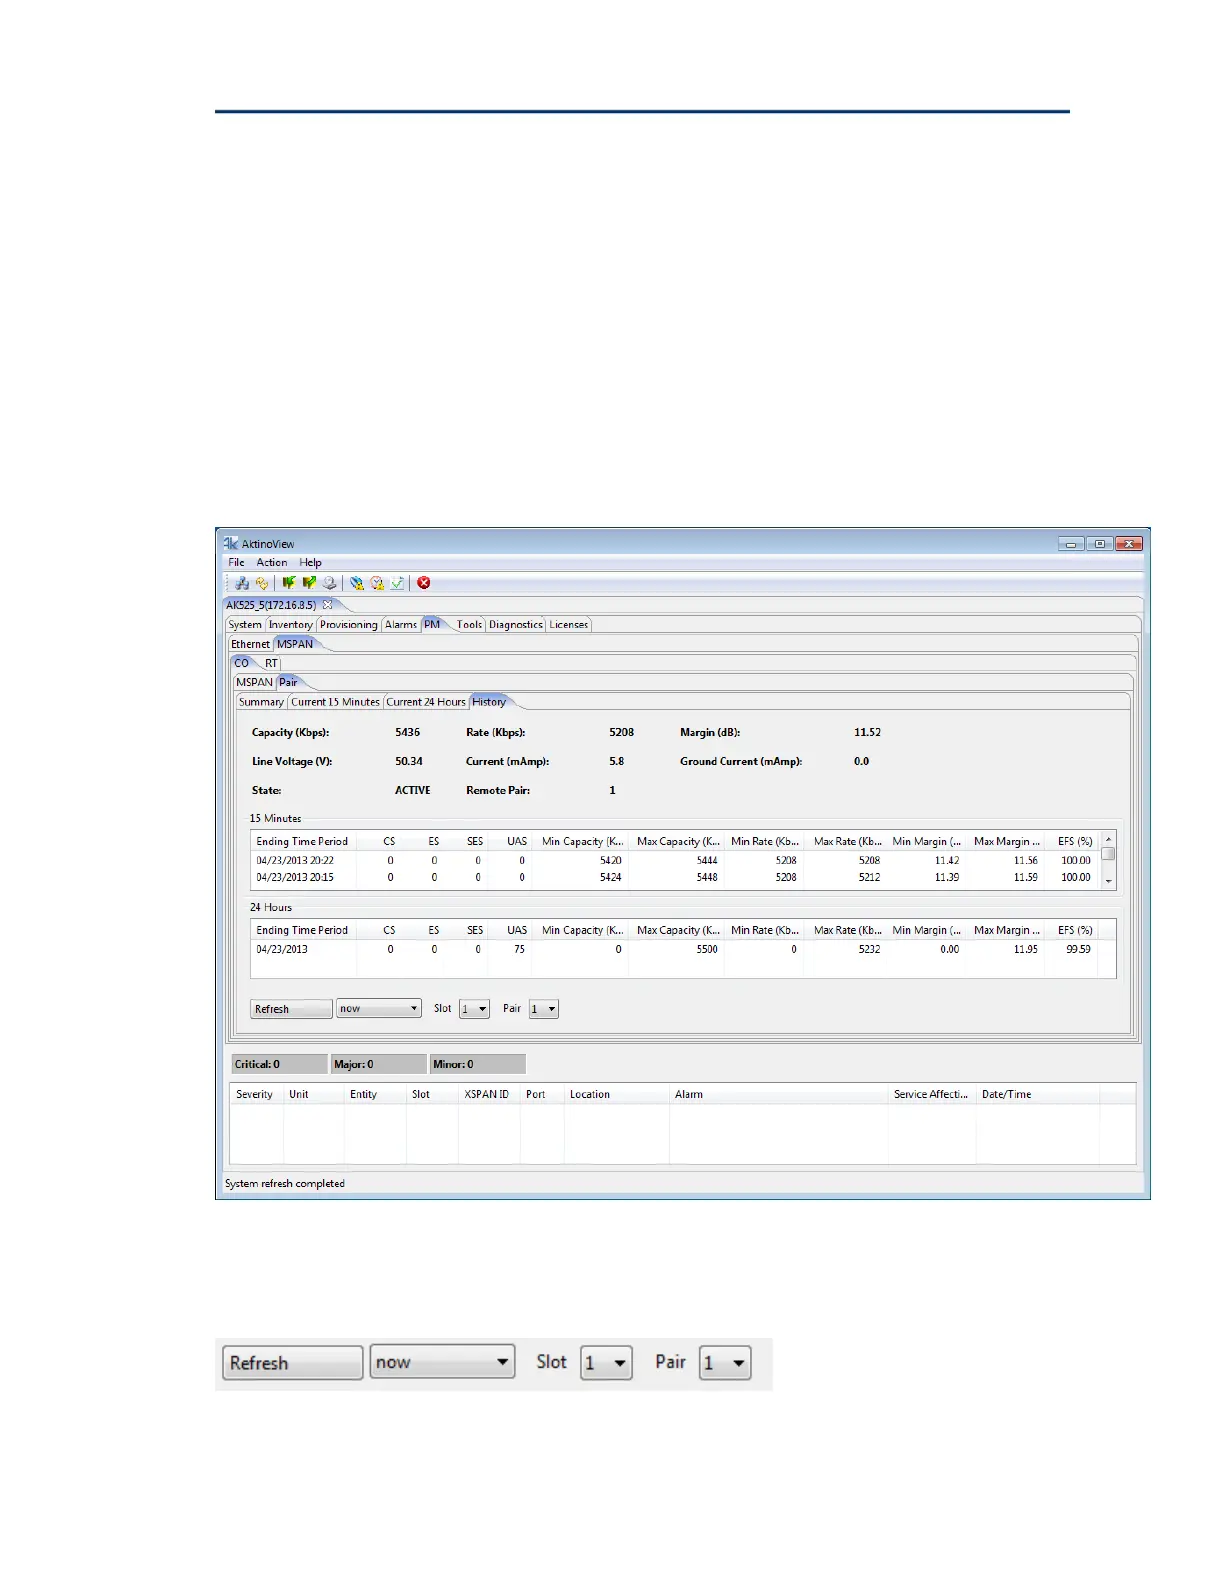Screen dimensions: 1224x1584
Task: Maximize the AktinoView window
Action: 1100,544
